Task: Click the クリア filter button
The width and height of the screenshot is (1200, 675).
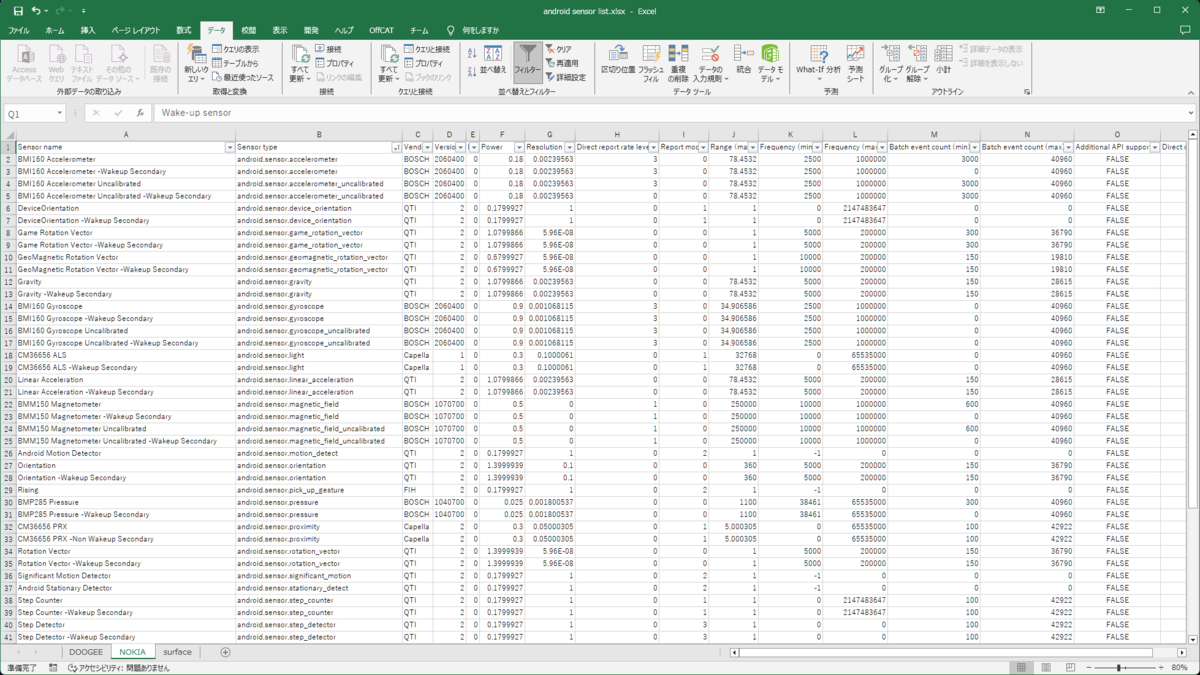Action: pos(559,50)
